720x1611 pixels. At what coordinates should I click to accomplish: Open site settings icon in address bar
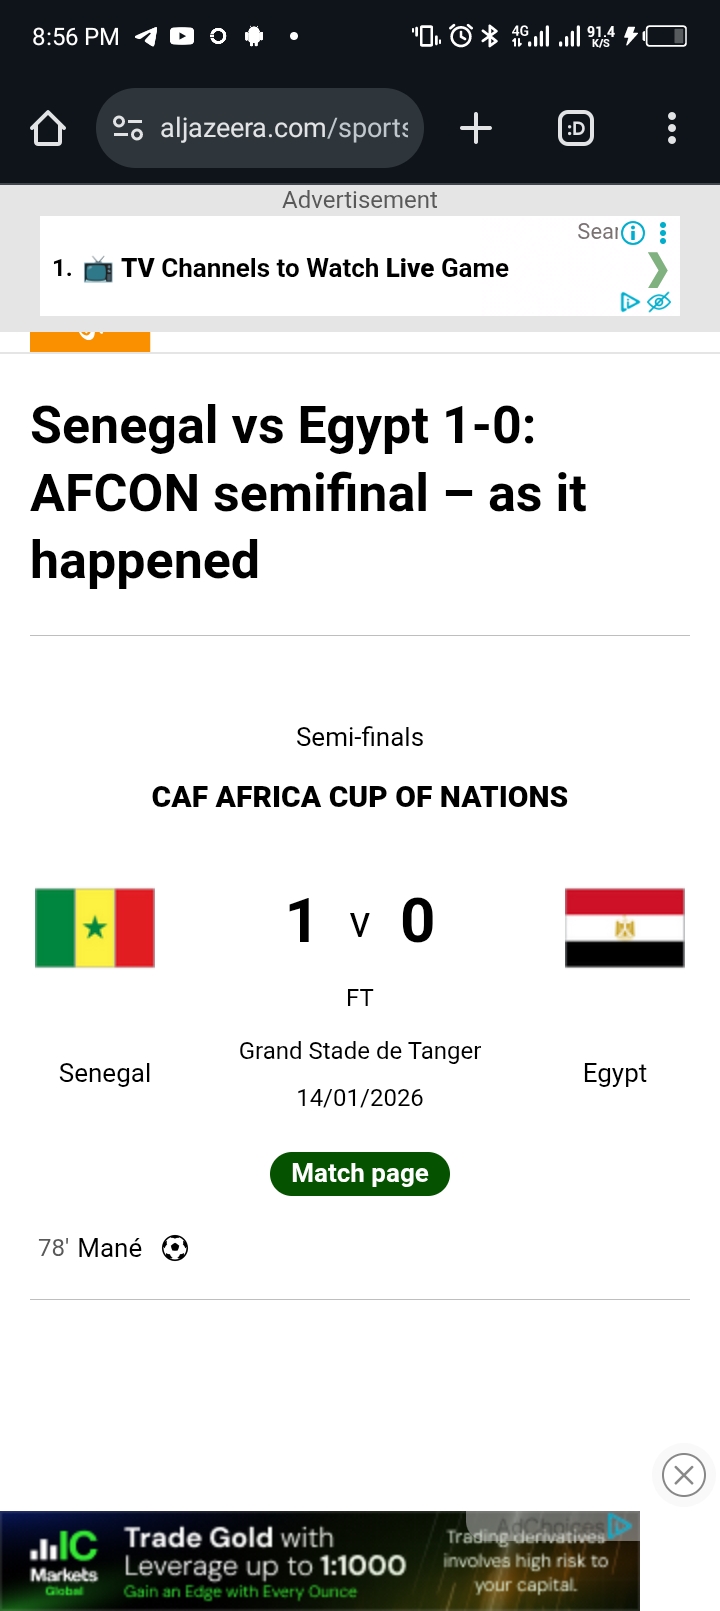tap(128, 128)
